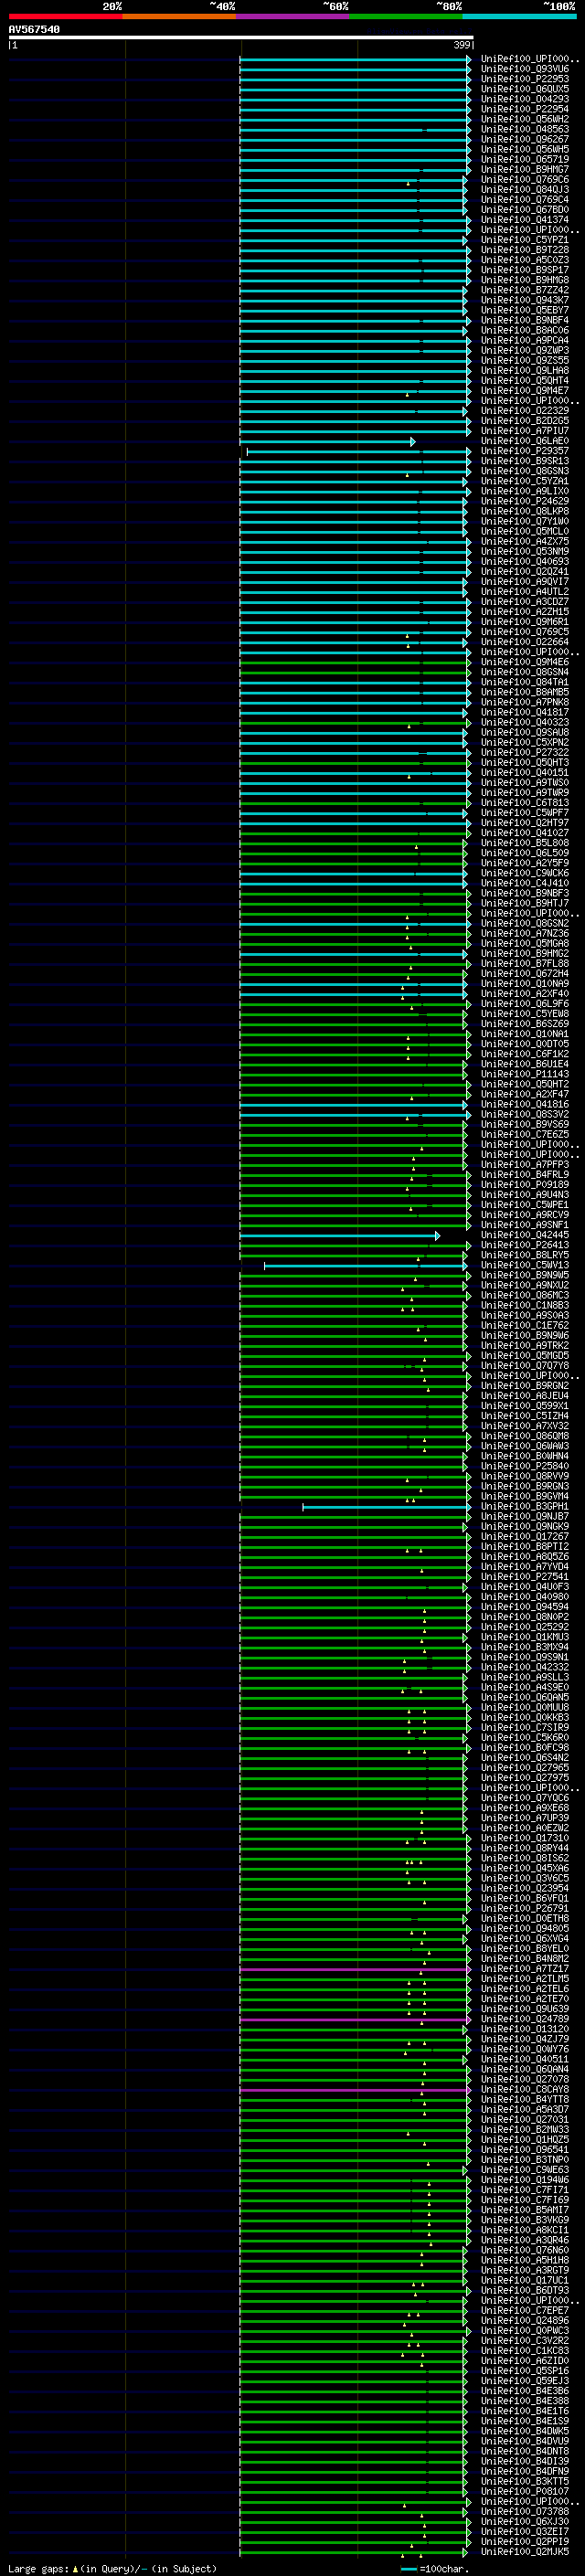
Task: Open hit UniRef100_P22953
Action: coord(524,79)
